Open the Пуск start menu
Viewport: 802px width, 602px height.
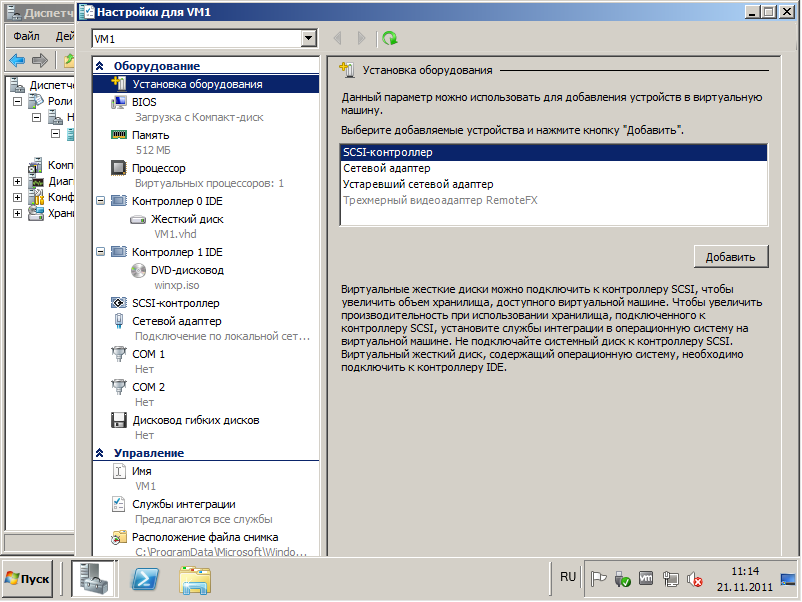tap(28, 579)
